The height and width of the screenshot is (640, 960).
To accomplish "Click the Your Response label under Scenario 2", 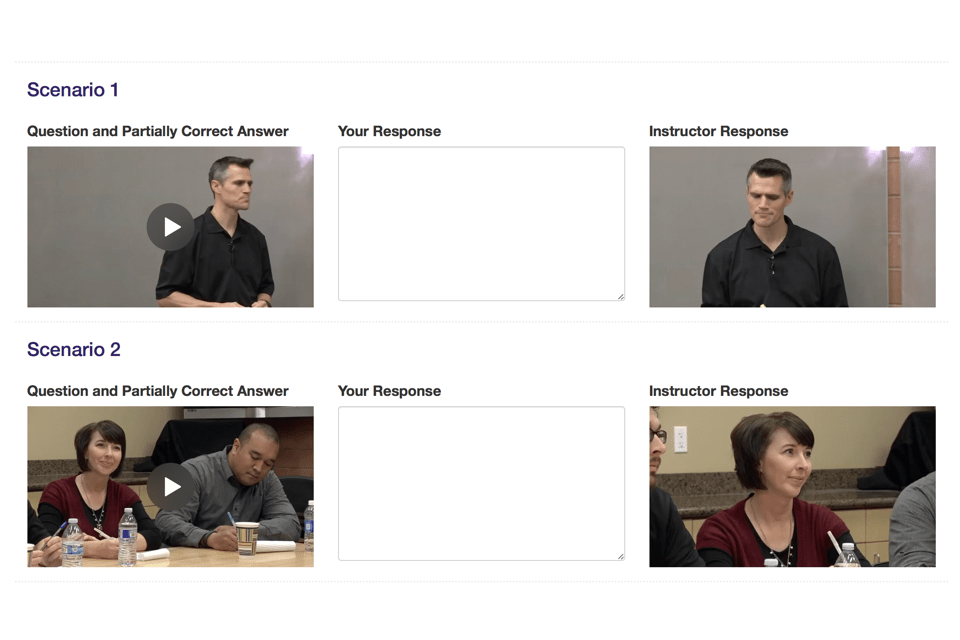I will tap(389, 391).
